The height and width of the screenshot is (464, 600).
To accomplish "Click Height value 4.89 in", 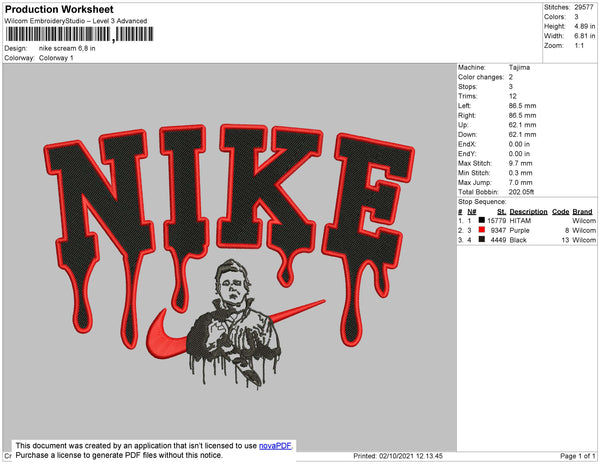I will point(585,26).
